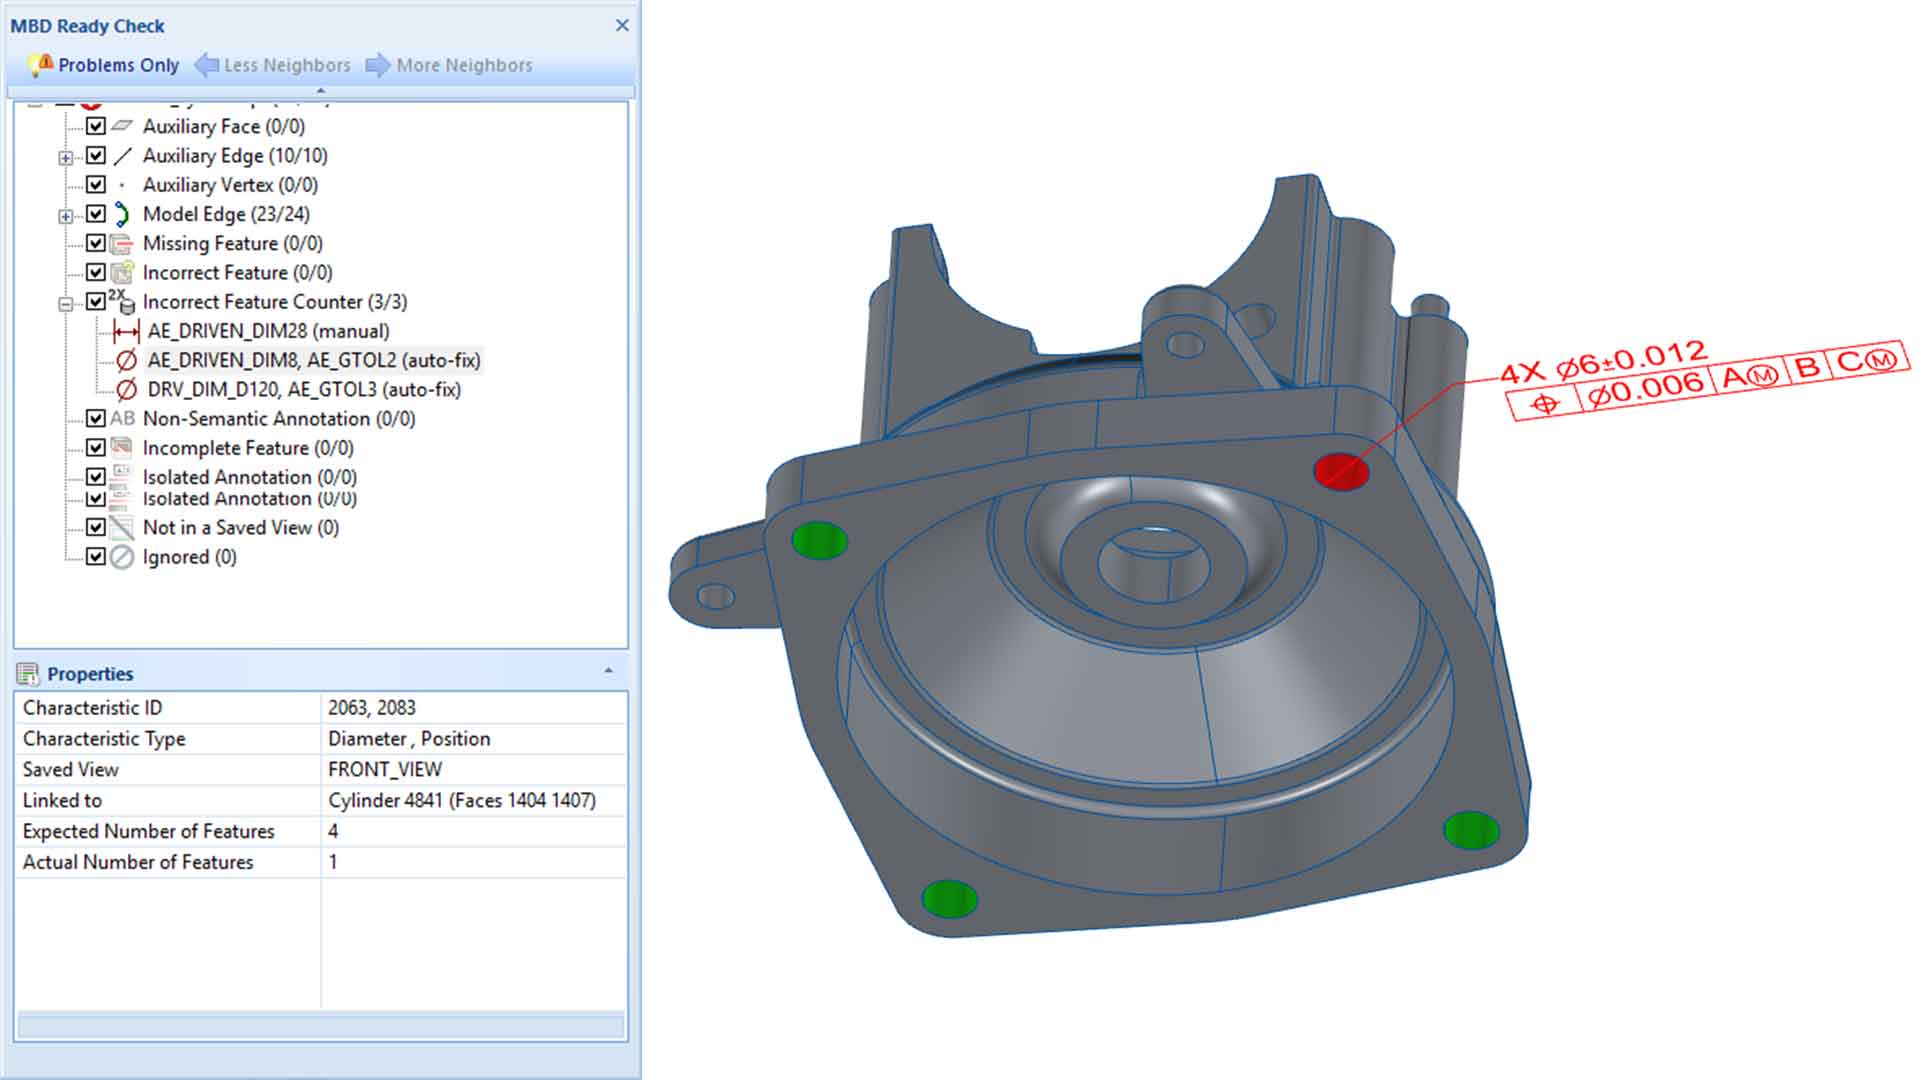Click the Auxiliary Face parallelogram icon
Image resolution: width=1920 pixels, height=1080 pixels.
pos(122,126)
